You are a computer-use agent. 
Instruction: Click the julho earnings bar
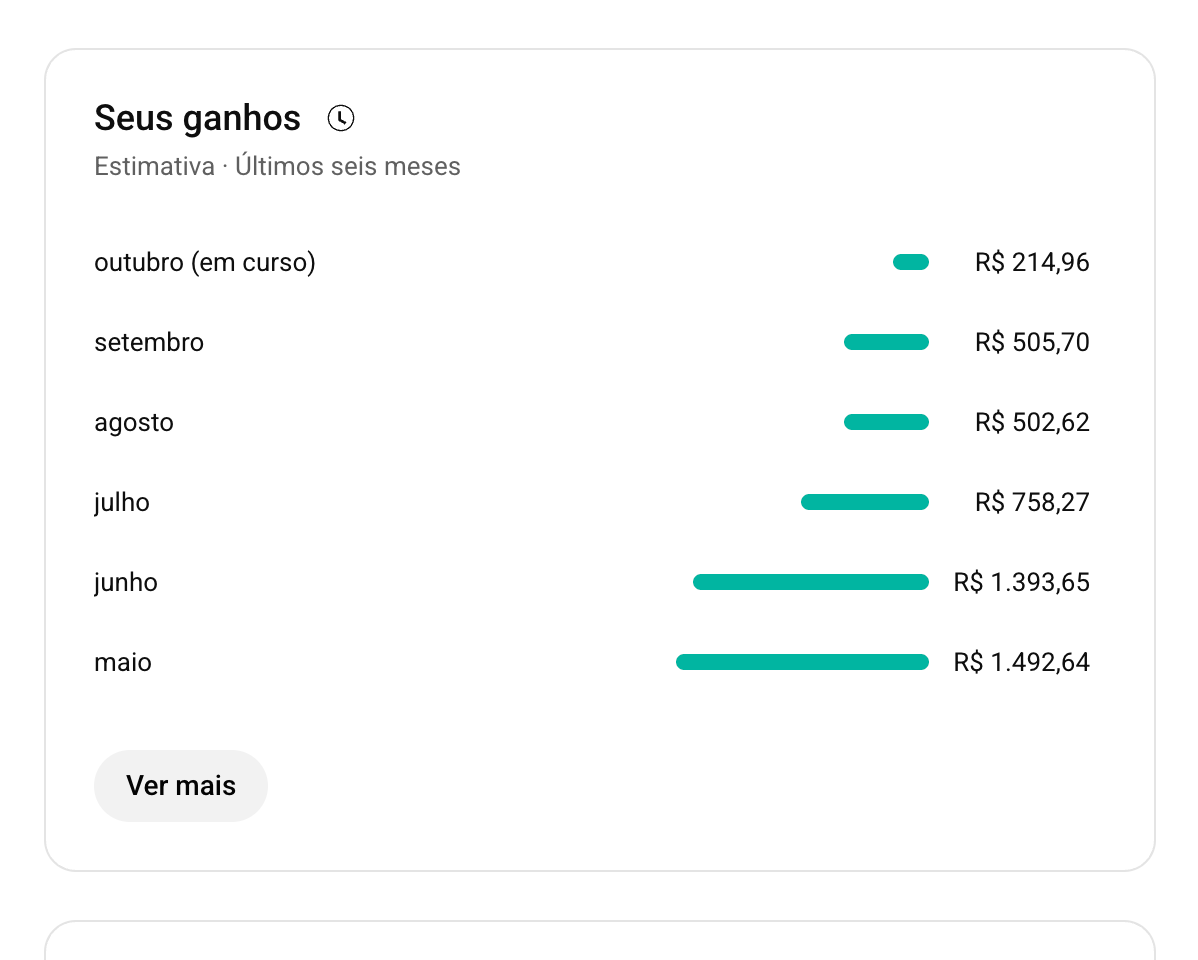864,502
